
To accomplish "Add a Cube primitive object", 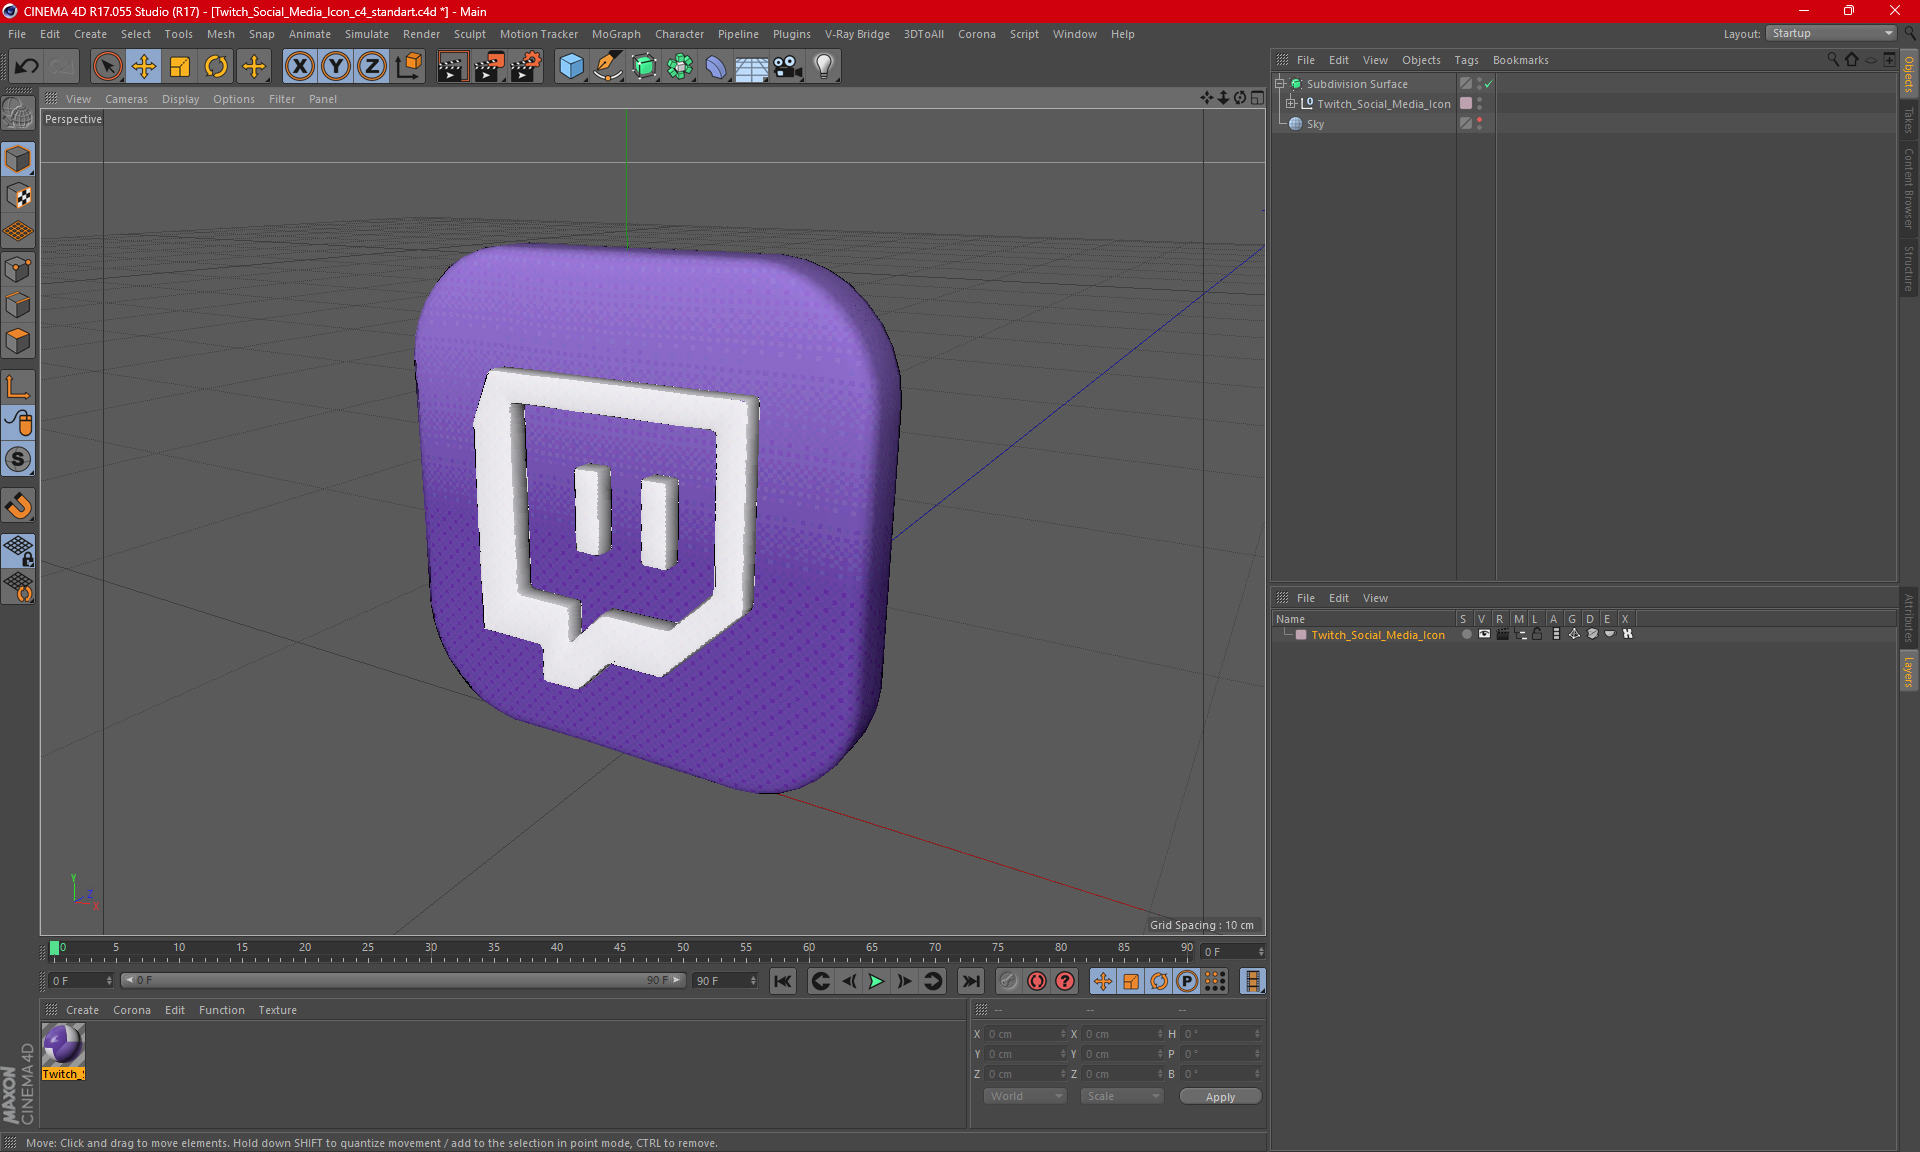I will click(571, 67).
